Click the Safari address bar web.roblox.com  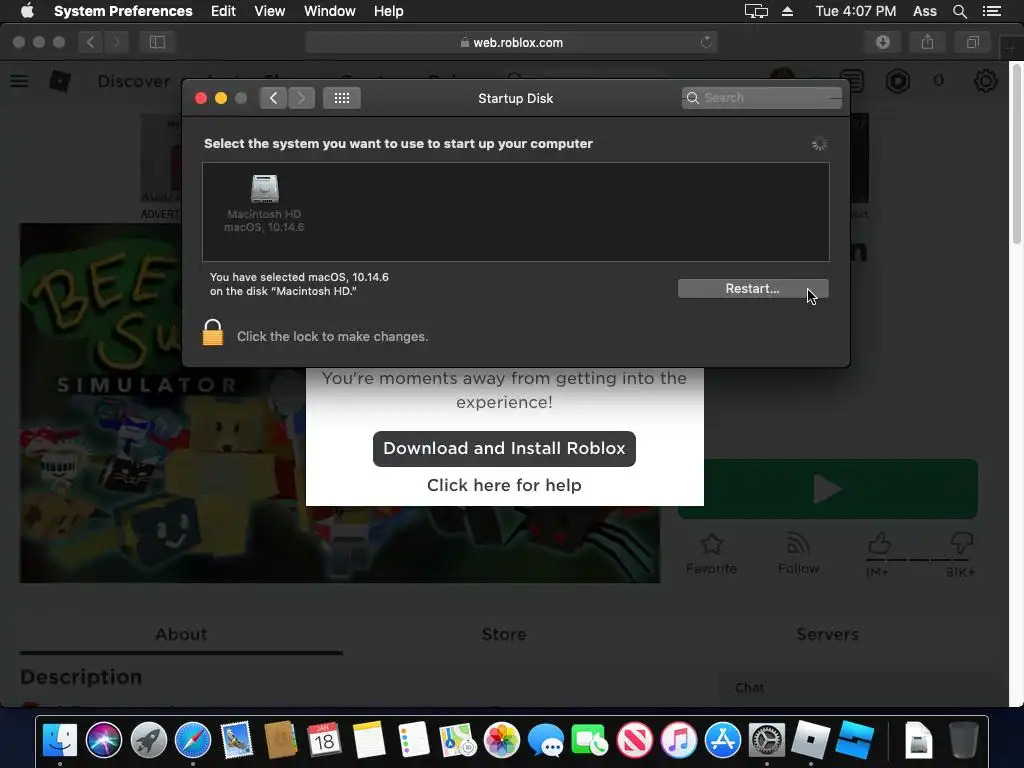[x=511, y=42]
